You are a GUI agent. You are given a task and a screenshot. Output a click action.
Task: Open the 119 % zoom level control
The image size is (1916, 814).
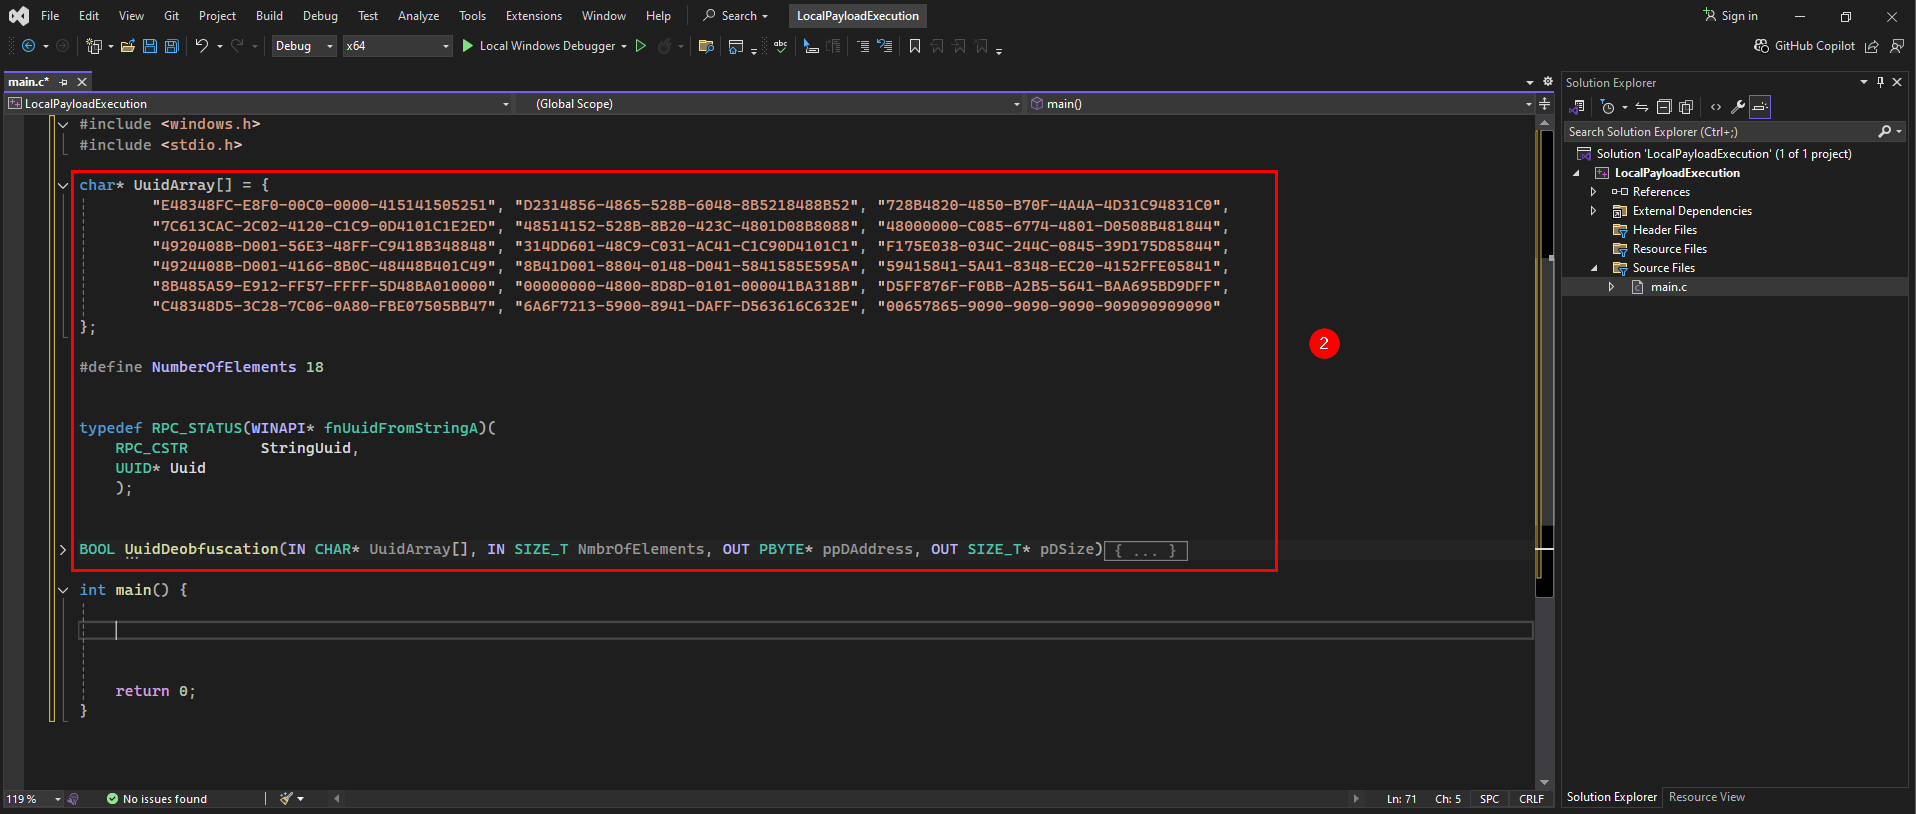(x=33, y=799)
